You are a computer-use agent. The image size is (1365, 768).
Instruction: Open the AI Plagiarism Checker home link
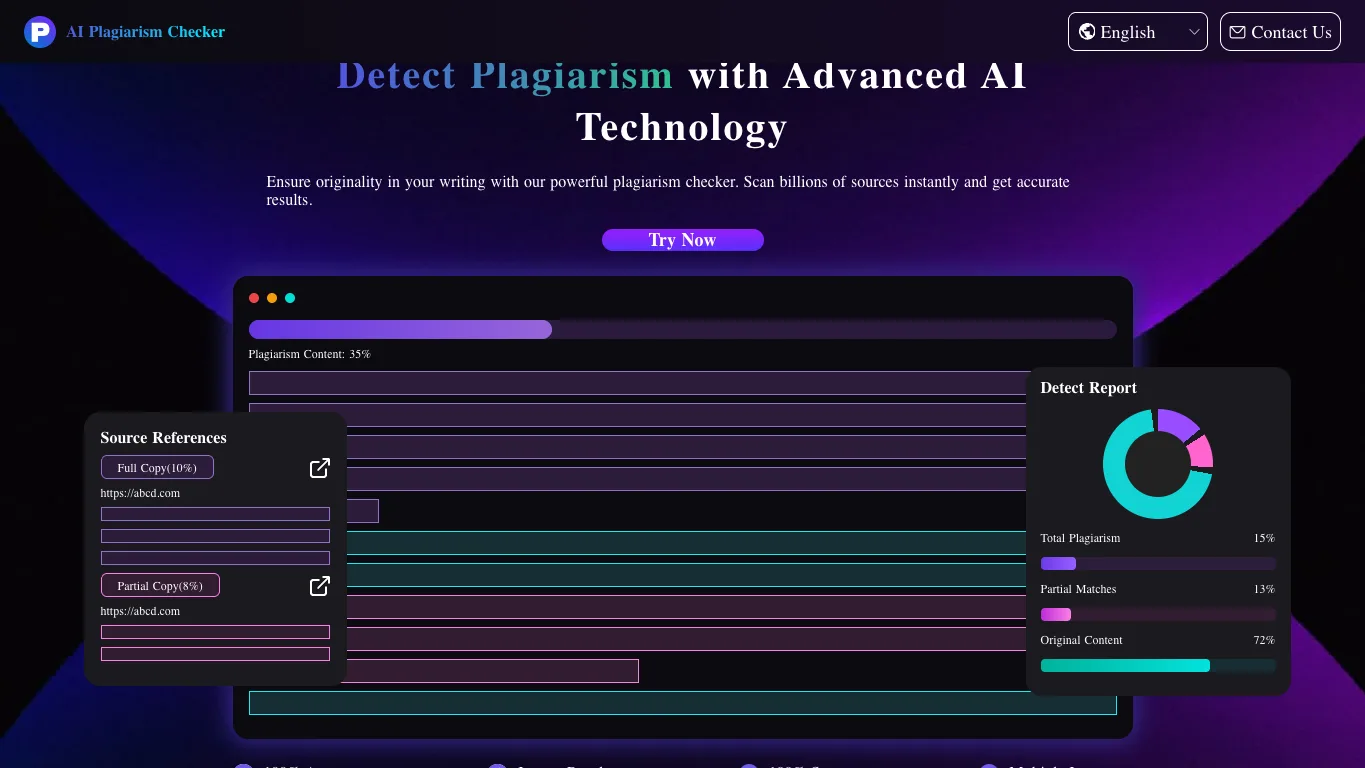[x=145, y=32]
